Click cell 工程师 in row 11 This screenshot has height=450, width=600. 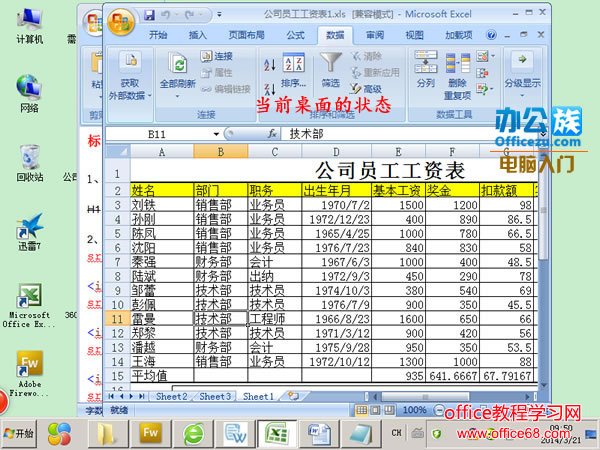[275, 318]
